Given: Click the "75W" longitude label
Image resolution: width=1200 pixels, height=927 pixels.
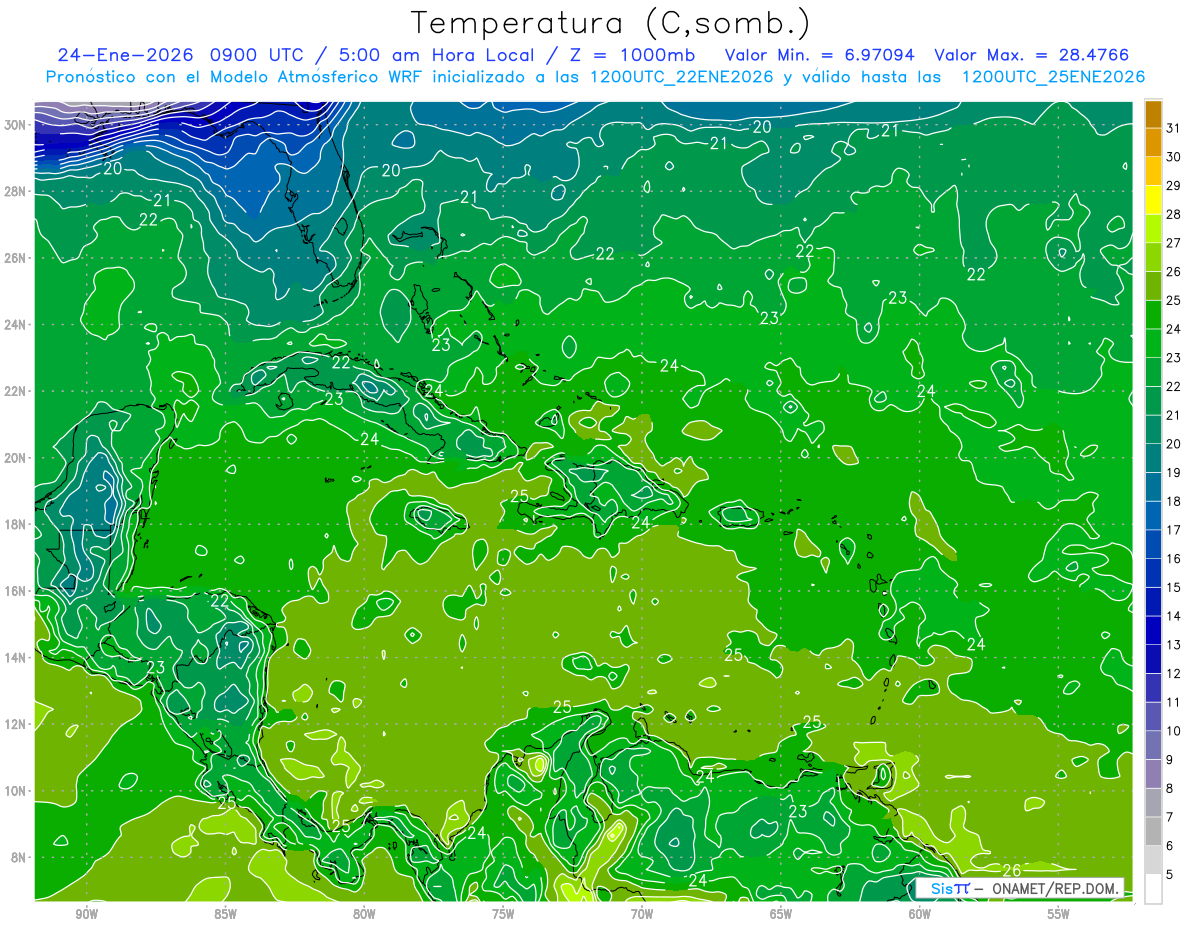Looking at the screenshot, I should point(503,914).
